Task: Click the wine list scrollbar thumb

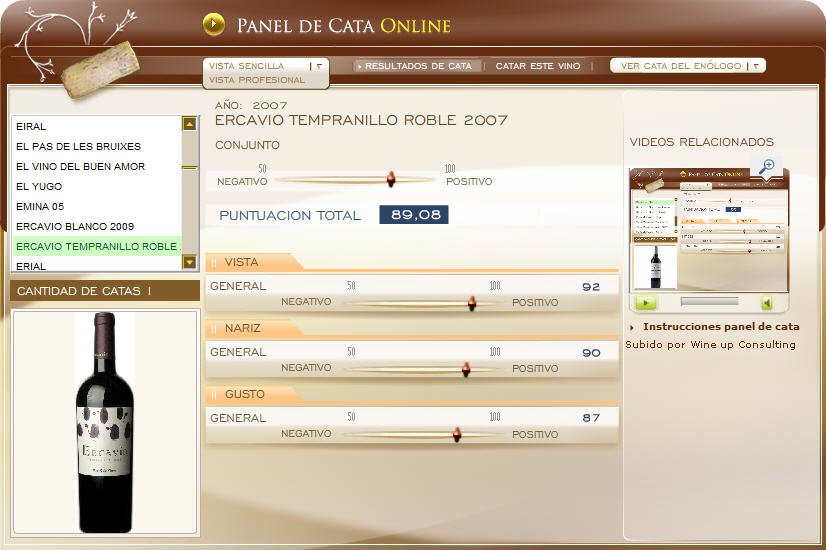Action: [x=189, y=167]
